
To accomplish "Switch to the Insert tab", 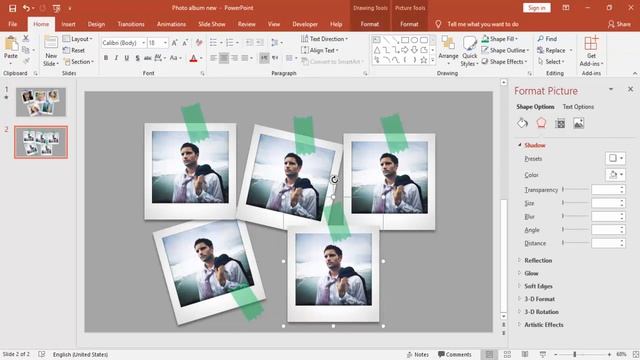I will 68,24.
